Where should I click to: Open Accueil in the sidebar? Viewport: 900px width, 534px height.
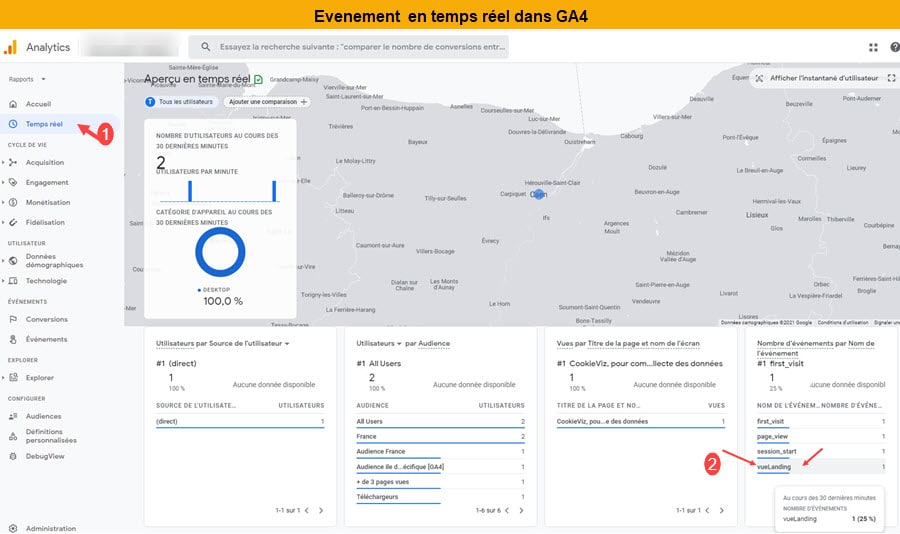point(38,104)
